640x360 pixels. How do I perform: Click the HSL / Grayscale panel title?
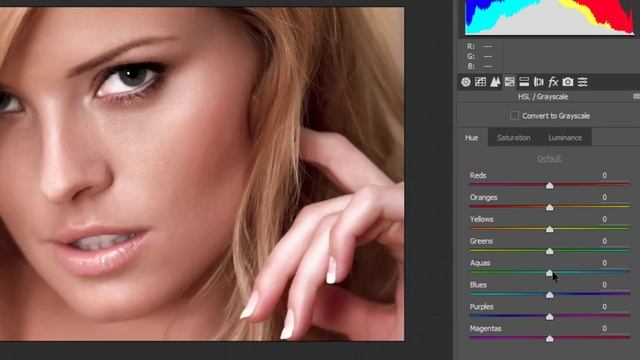(x=543, y=97)
